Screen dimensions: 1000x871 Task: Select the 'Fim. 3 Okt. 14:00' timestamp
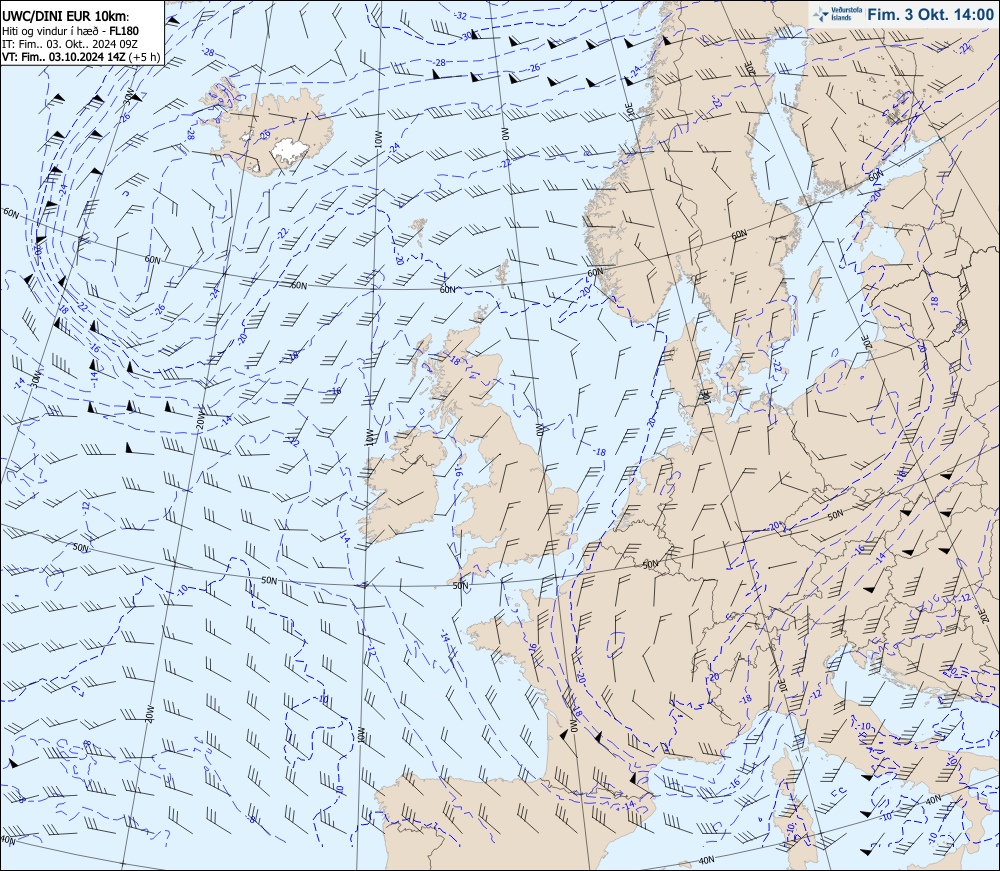930,15
